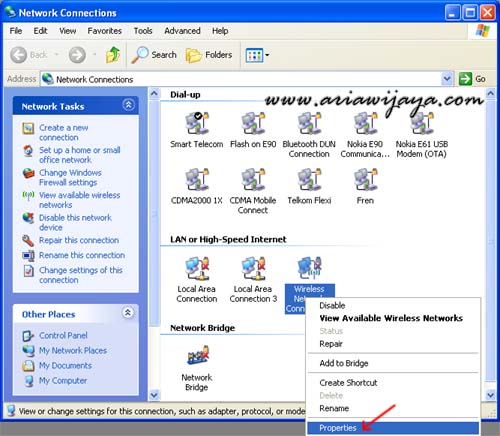This screenshot has width=500, height=436.
Task: Click the Back toolbar arrow
Action: [x=19, y=55]
